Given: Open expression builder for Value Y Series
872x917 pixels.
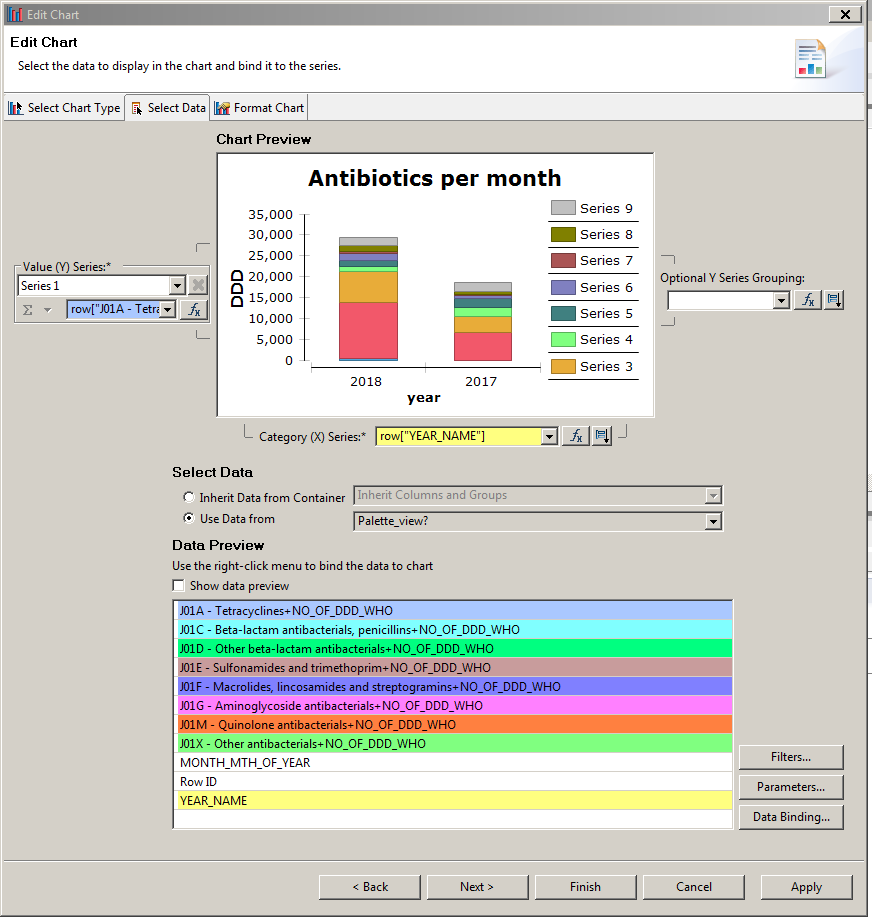Looking at the screenshot, I should click(x=195, y=310).
